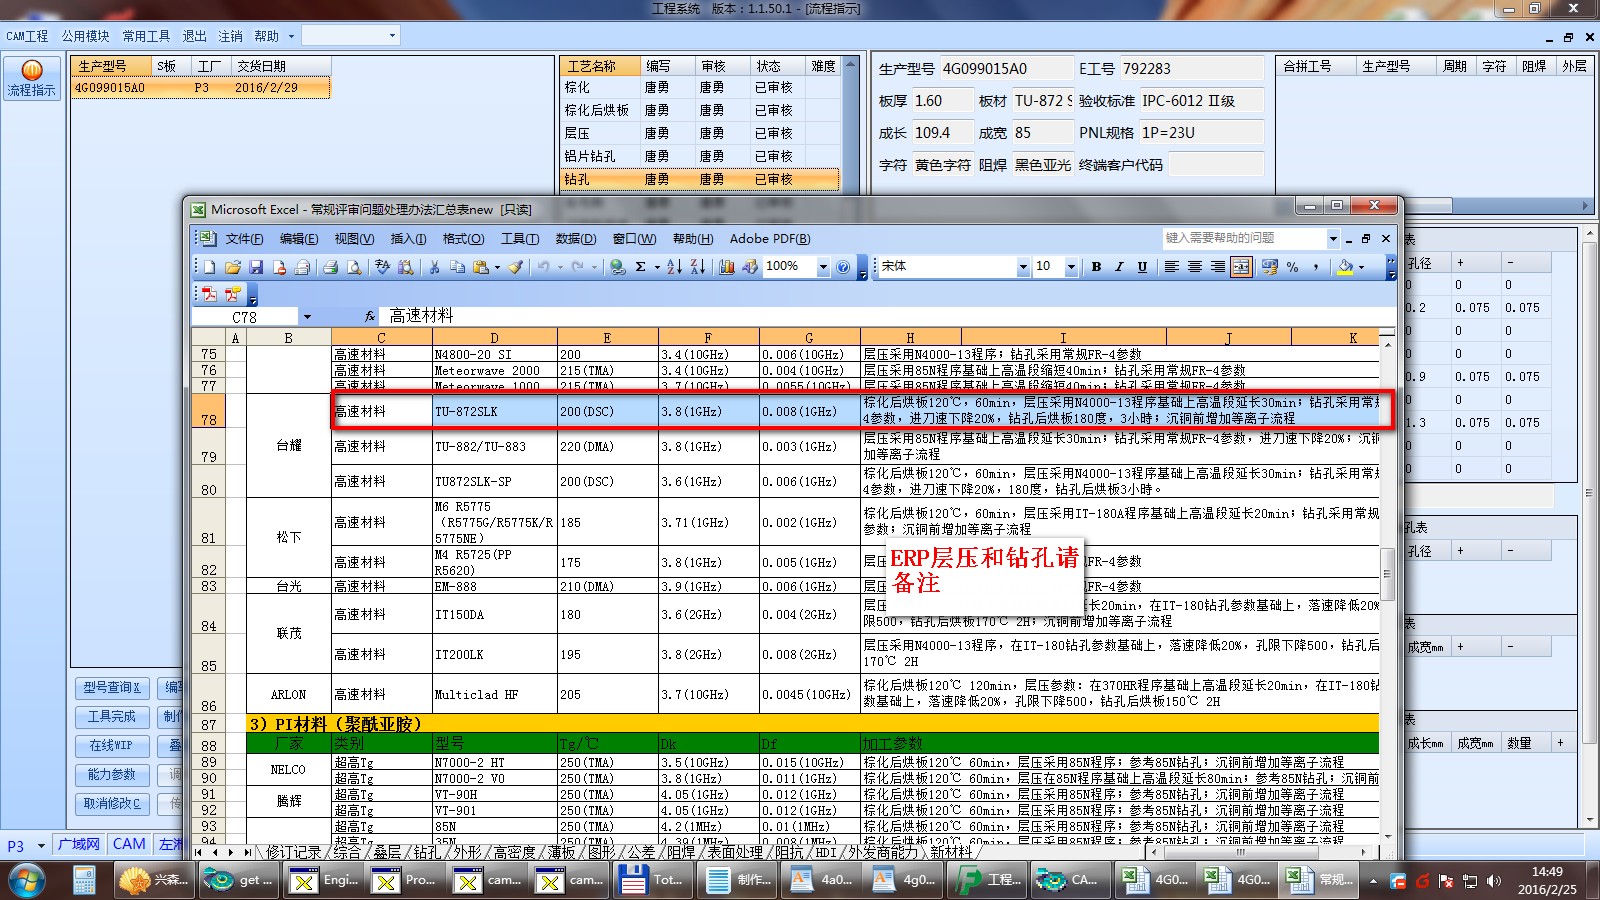
Task: Expand the Fill Color dropdown arrow
Action: (x=1361, y=267)
